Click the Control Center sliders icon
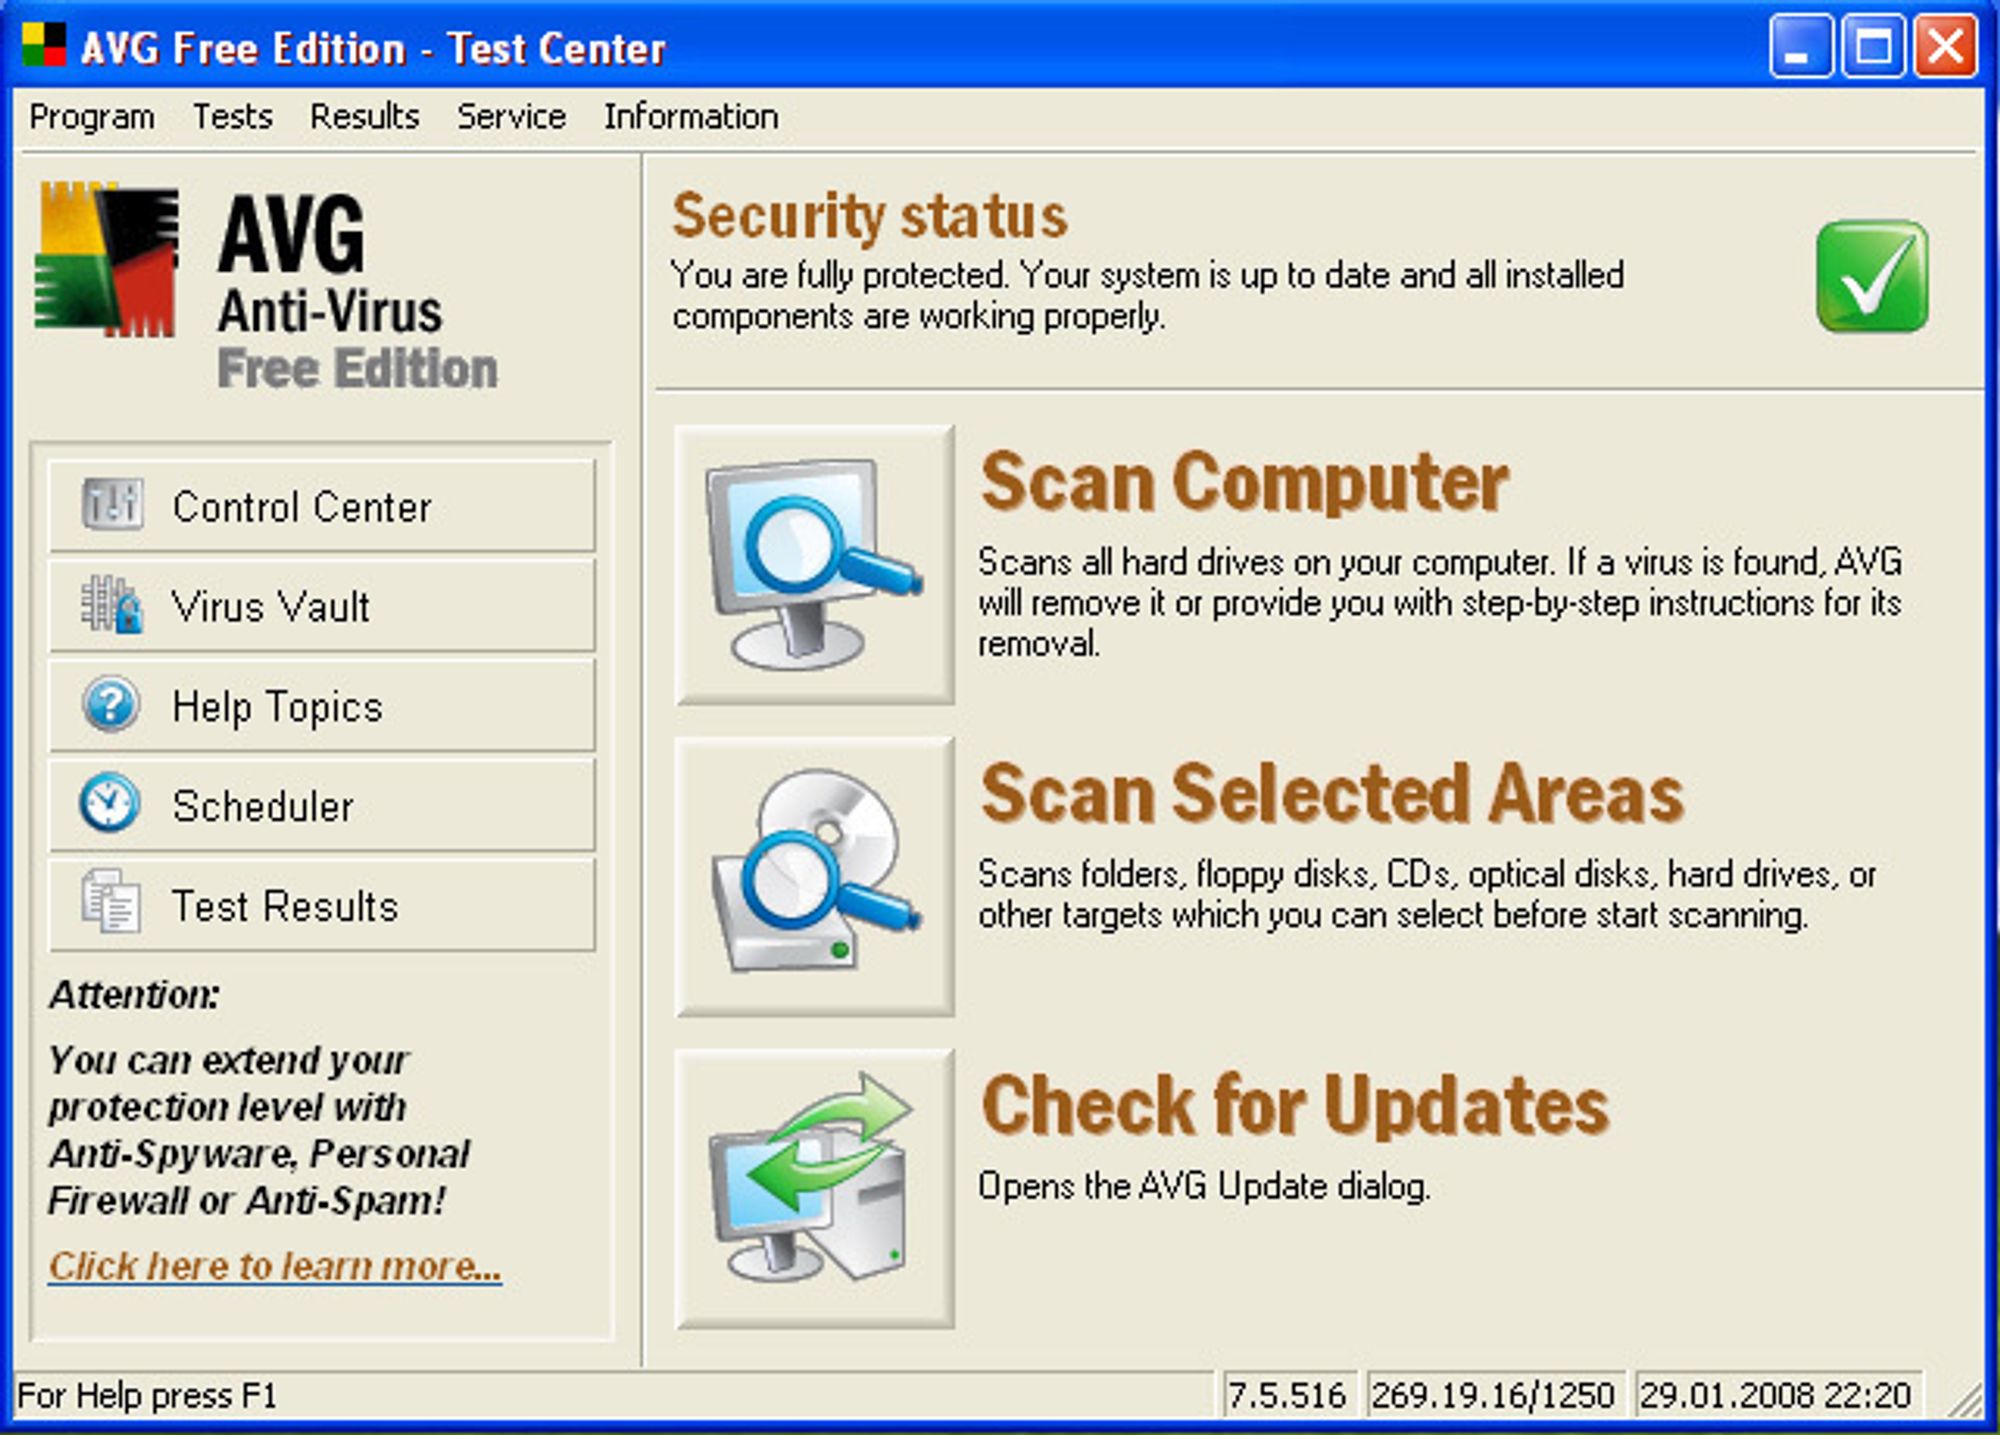 pos(112,504)
